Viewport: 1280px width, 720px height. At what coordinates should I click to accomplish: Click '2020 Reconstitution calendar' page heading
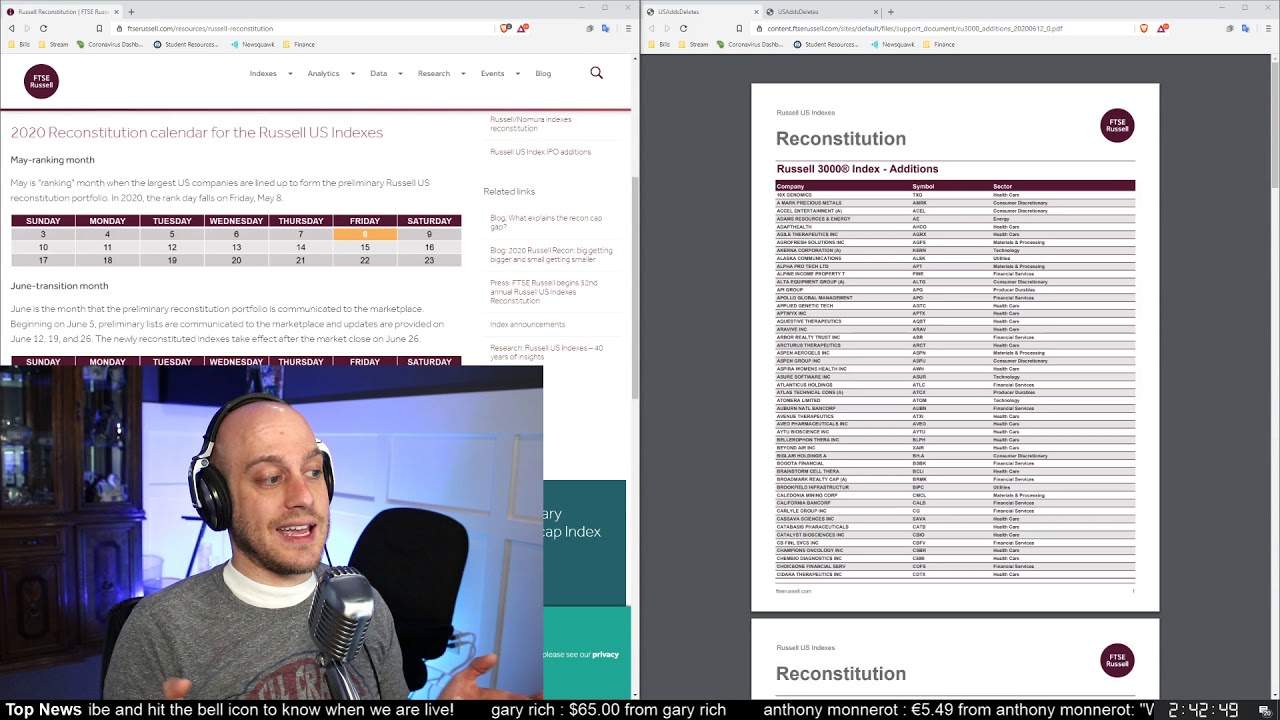(x=197, y=132)
